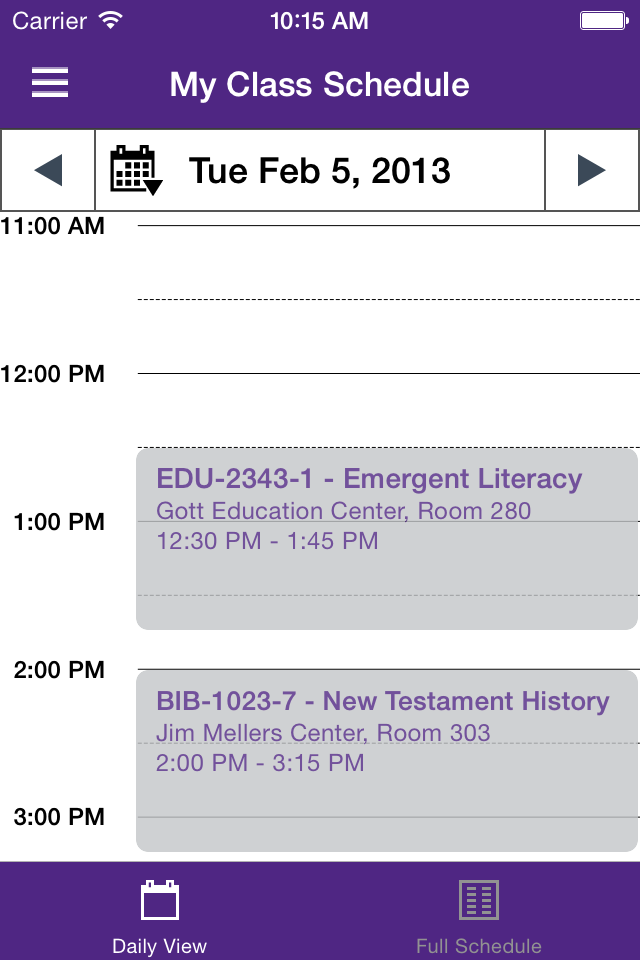Switch to Full Schedule tab

(479, 915)
